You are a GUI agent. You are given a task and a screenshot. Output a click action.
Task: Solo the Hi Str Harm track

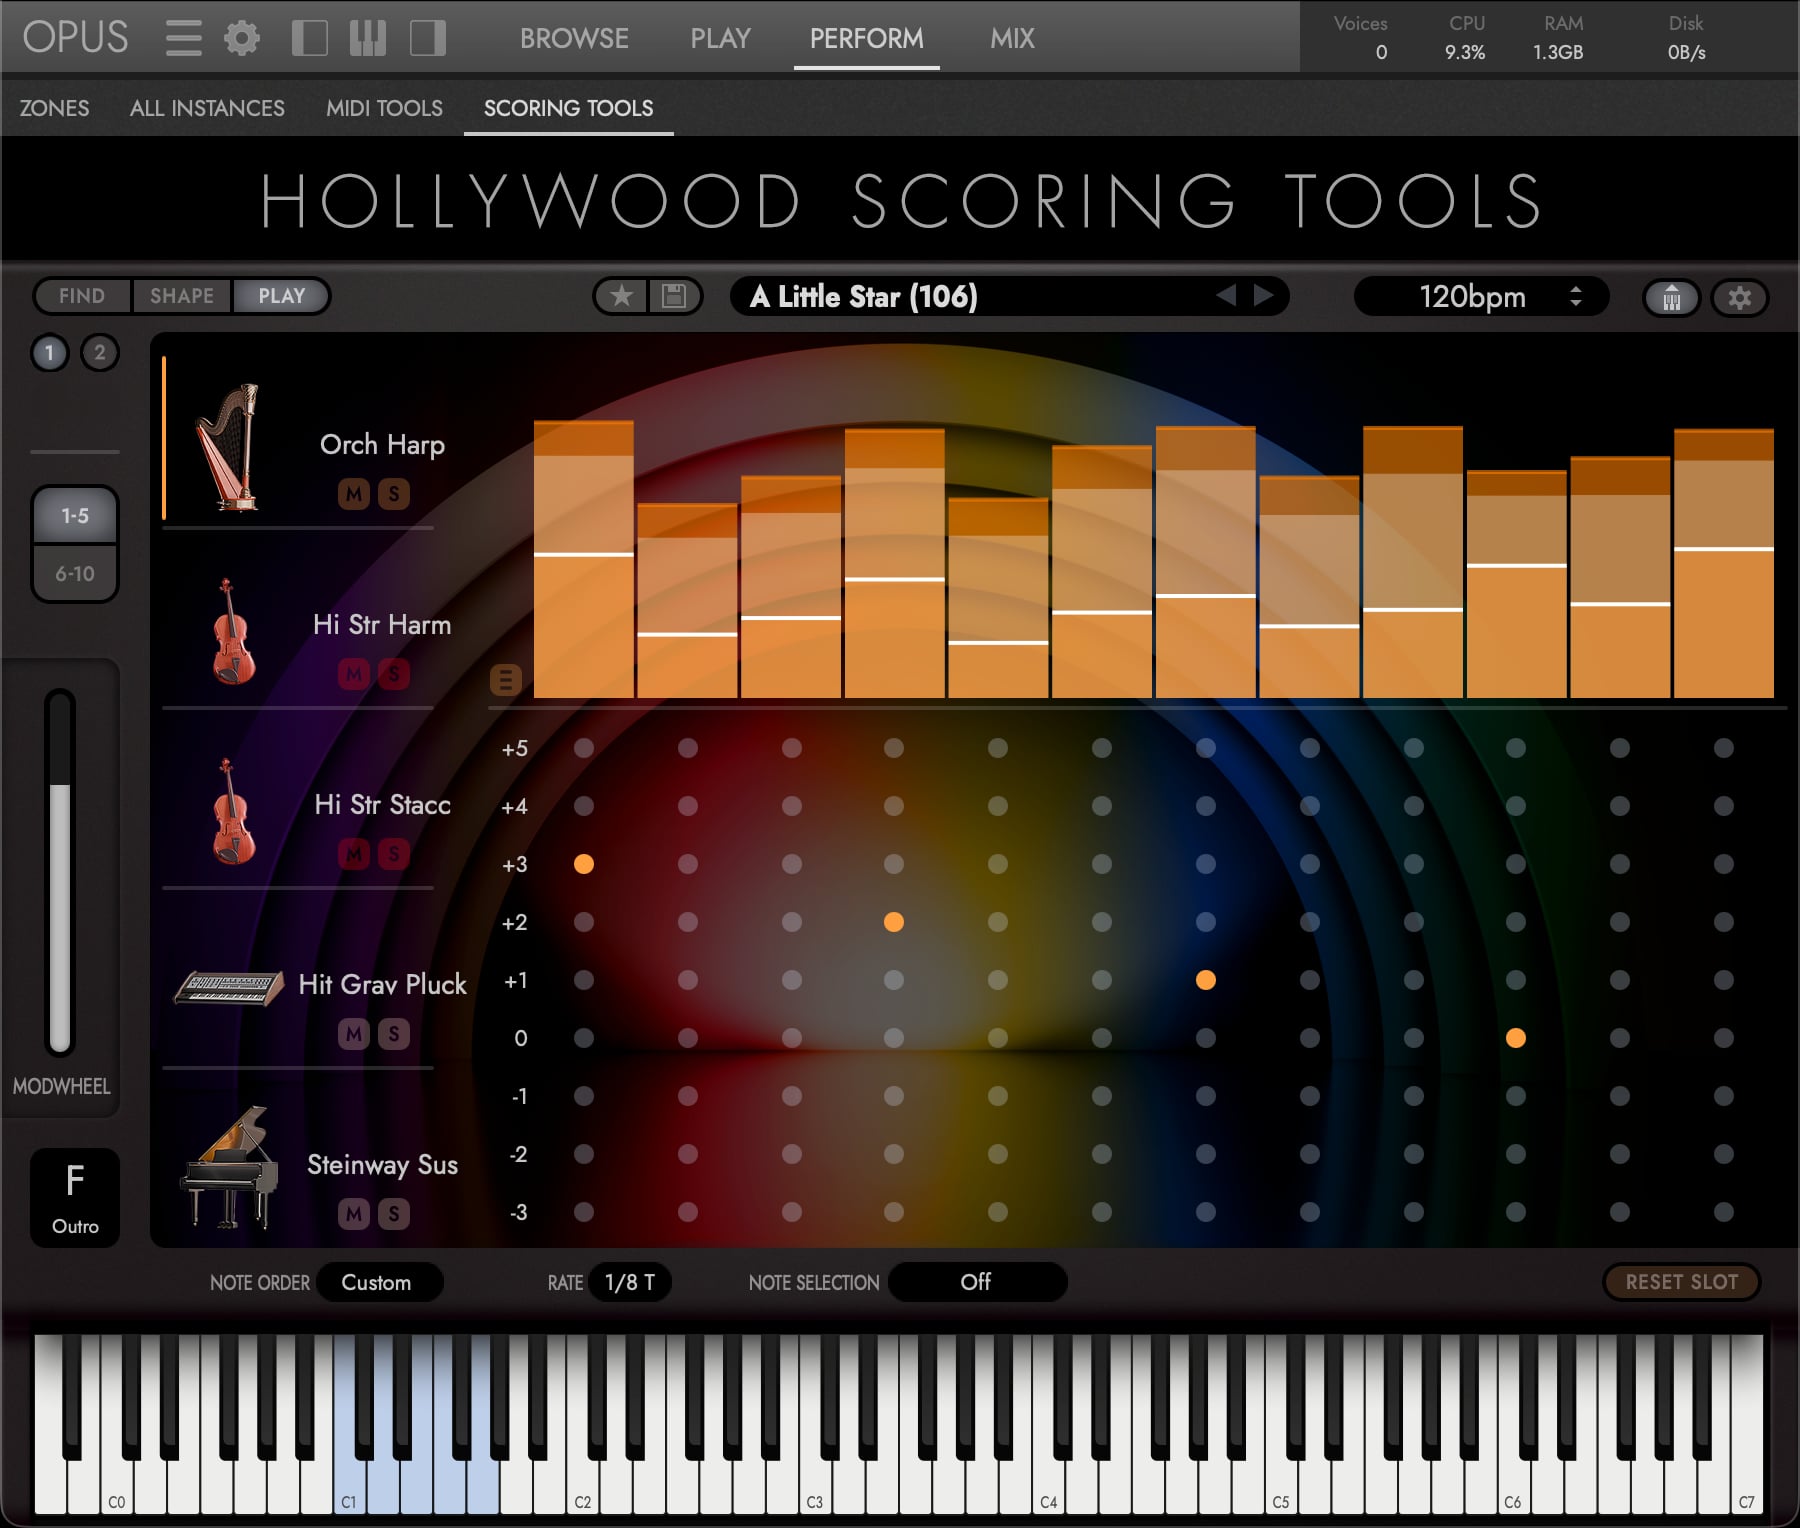click(x=394, y=673)
